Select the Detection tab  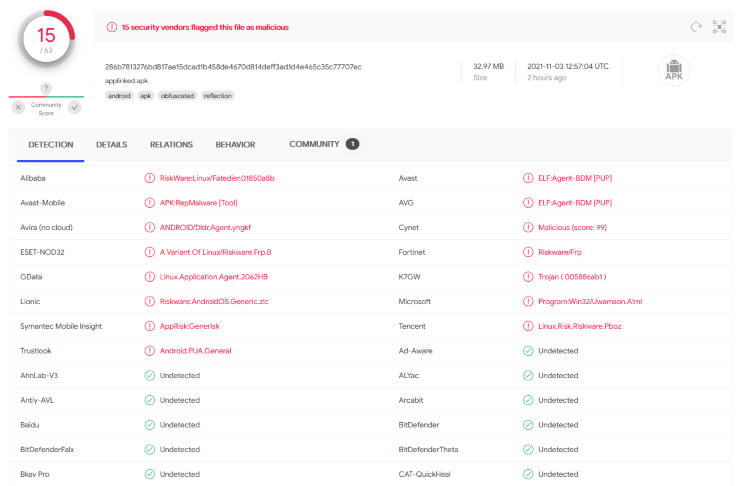[x=50, y=145]
